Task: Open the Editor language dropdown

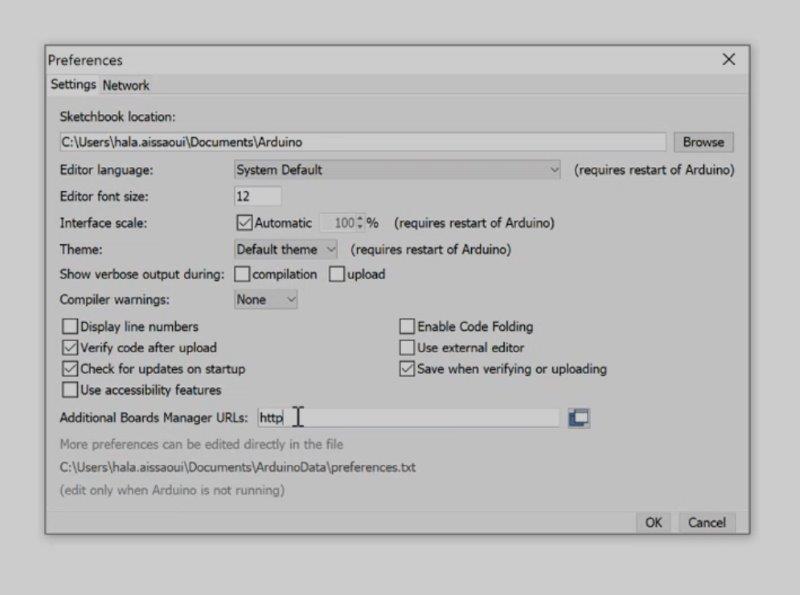Action: [397, 170]
